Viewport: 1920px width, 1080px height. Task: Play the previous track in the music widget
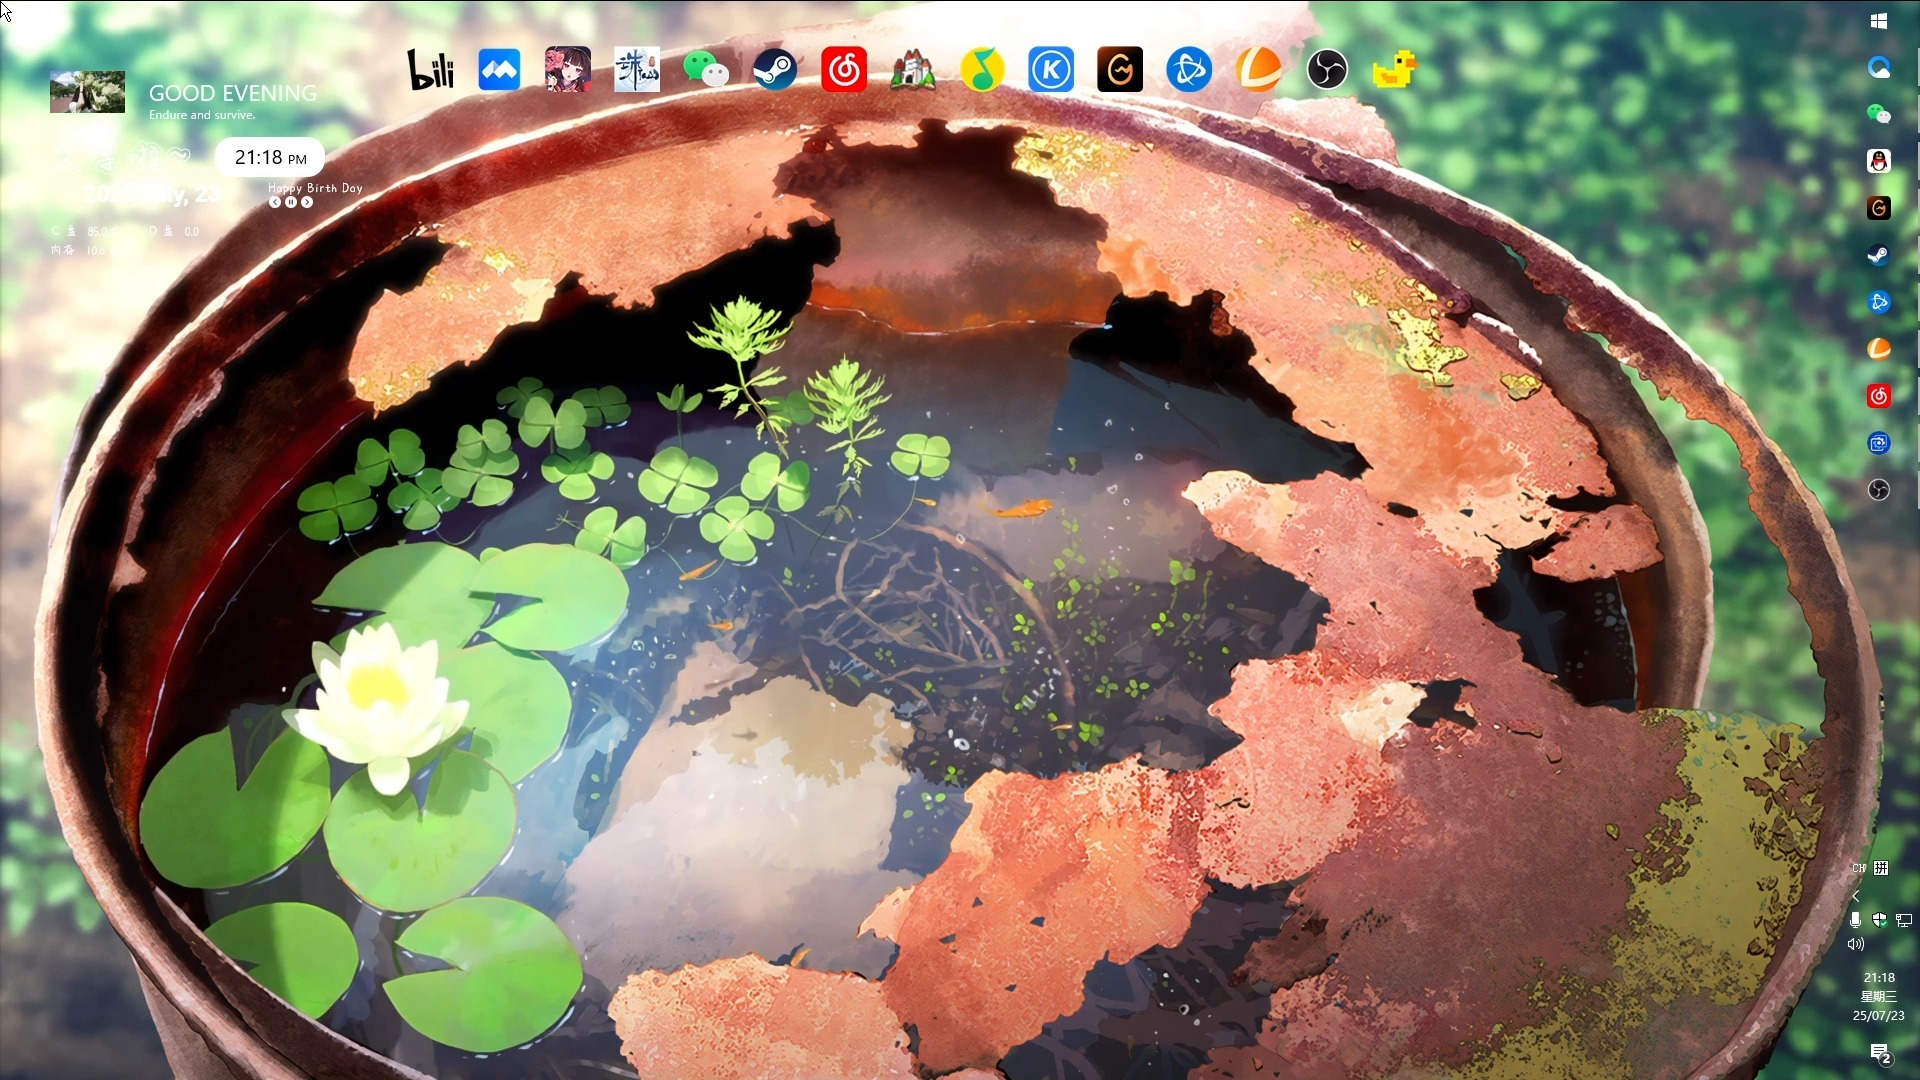(x=275, y=202)
